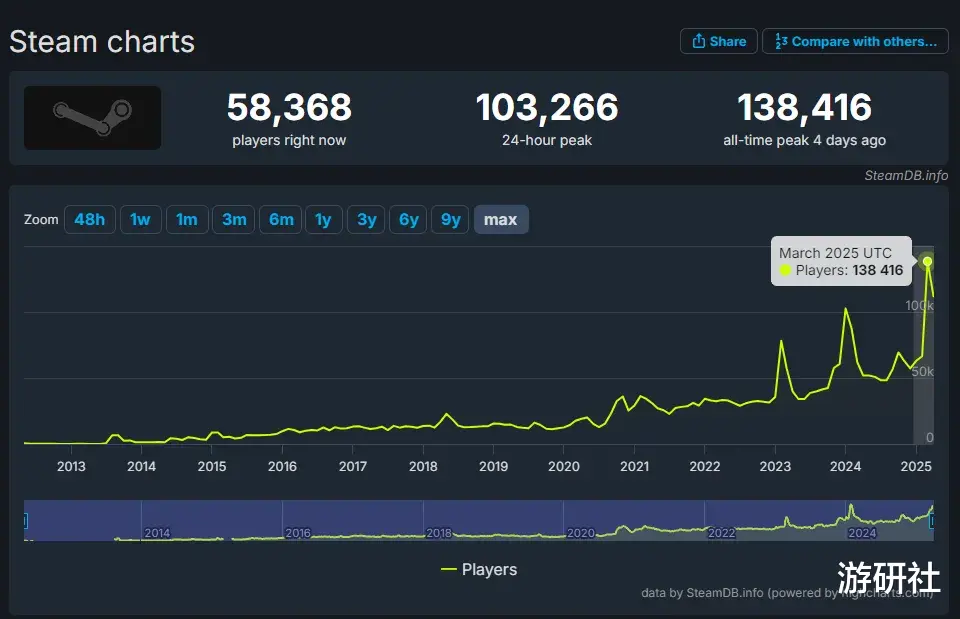
Task: Click the left navigator range handle
Action: pos(25,520)
